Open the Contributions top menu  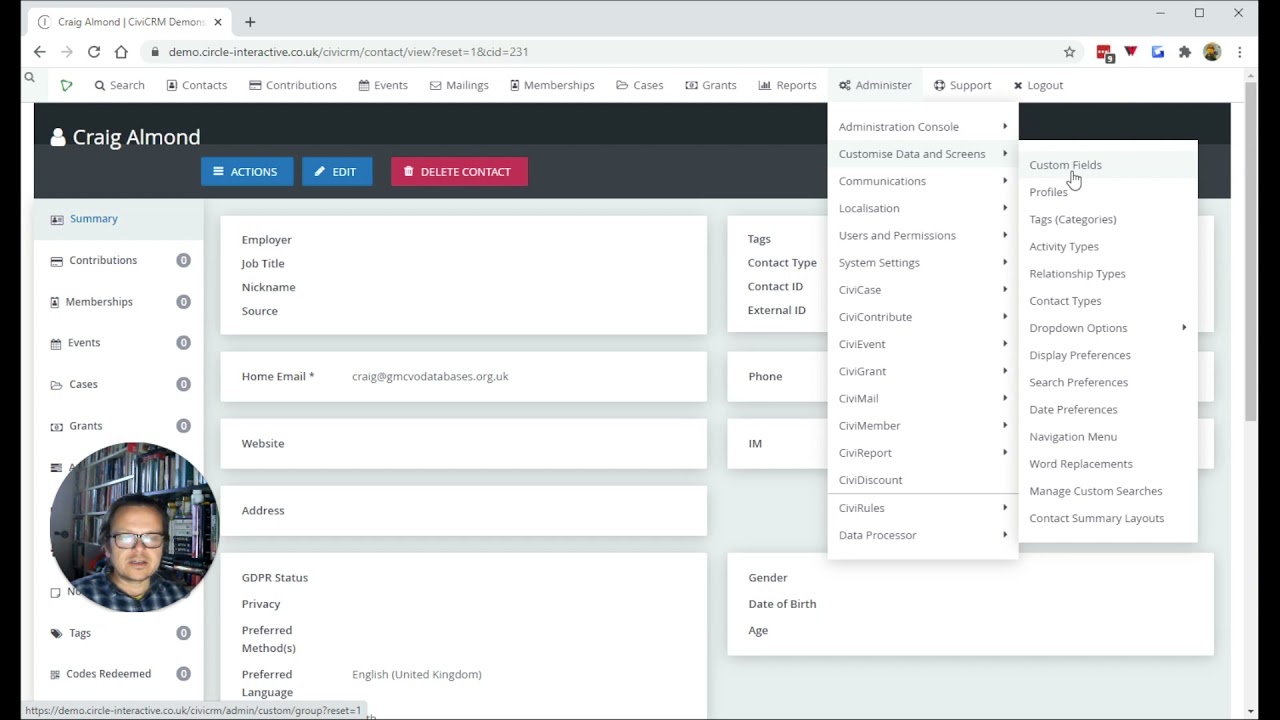[x=293, y=85]
